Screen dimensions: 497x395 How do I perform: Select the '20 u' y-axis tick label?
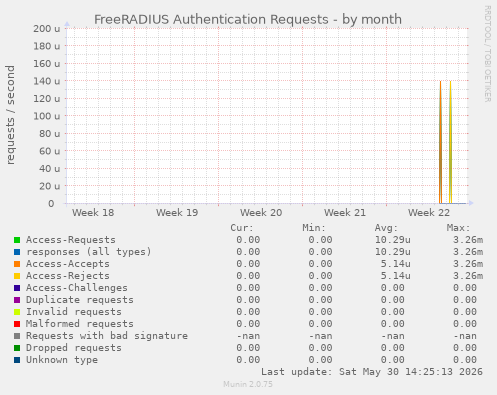click(x=50, y=186)
